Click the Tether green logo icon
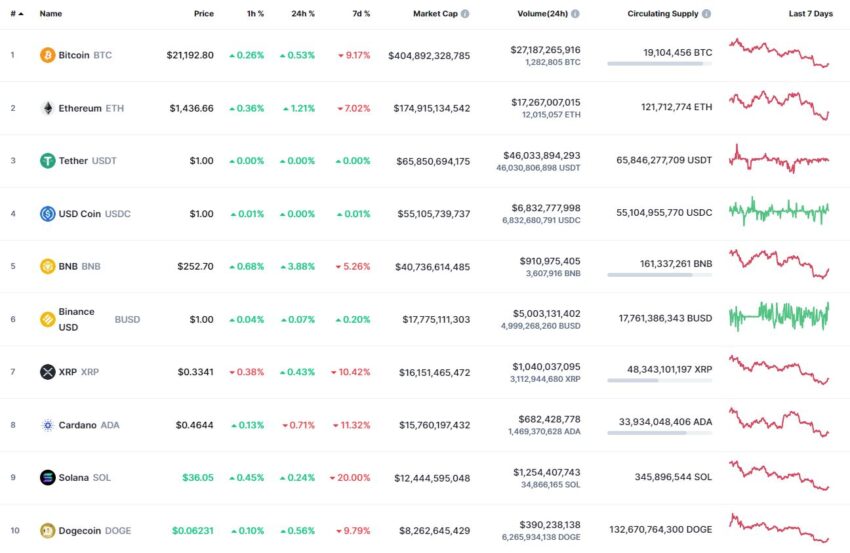 point(48,160)
